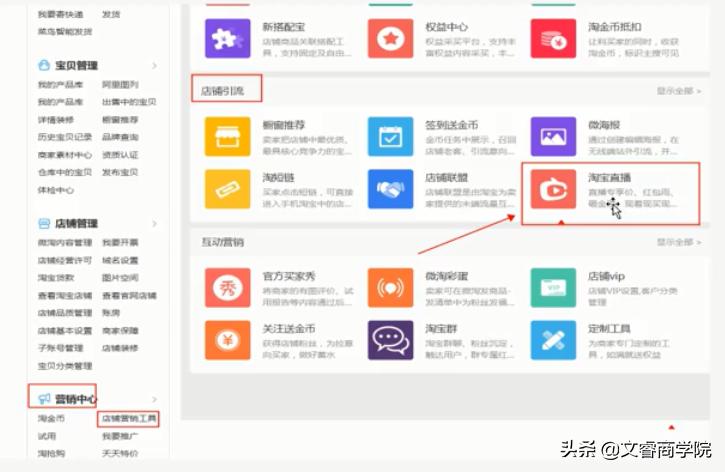Open the 权益中心 star icon
Screen dimensions: 725x472
point(390,38)
